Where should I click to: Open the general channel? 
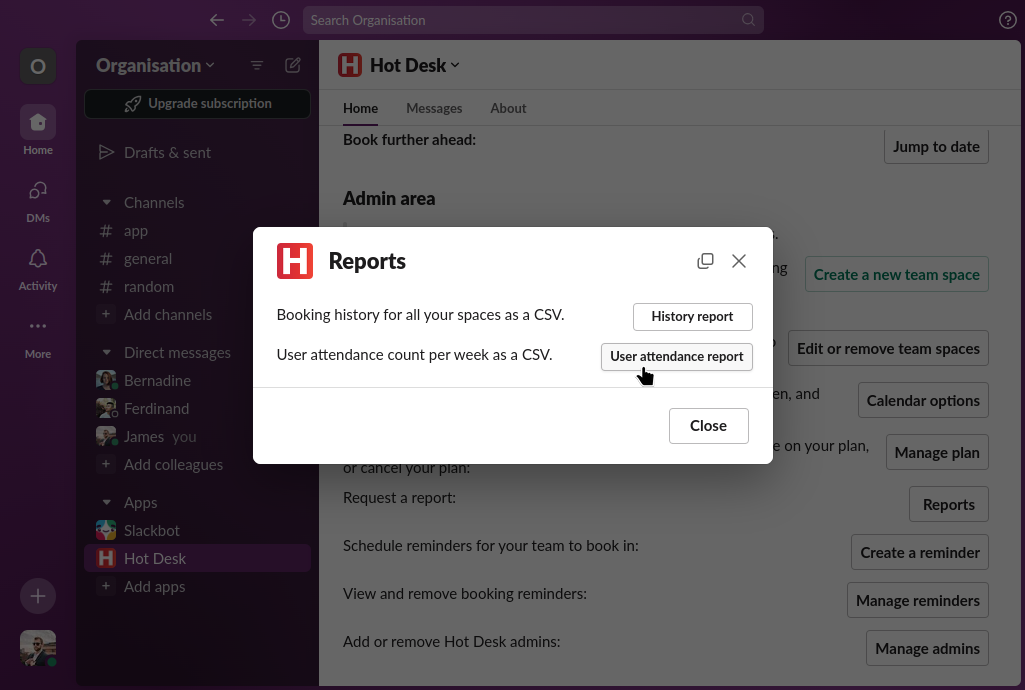click(x=197, y=259)
